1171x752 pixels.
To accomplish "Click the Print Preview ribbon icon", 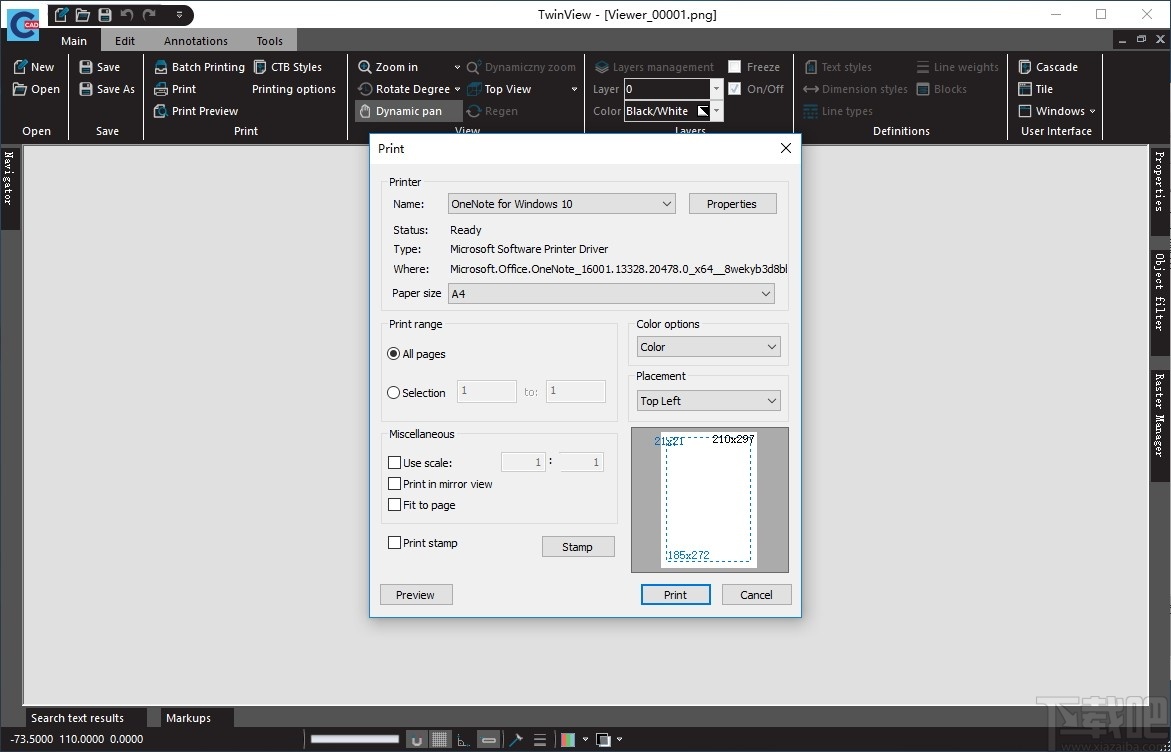I will pyautogui.click(x=161, y=111).
